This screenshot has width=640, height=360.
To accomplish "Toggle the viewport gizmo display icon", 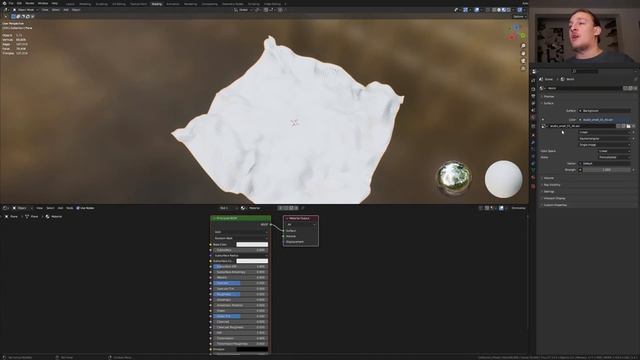I will tap(465, 10).
